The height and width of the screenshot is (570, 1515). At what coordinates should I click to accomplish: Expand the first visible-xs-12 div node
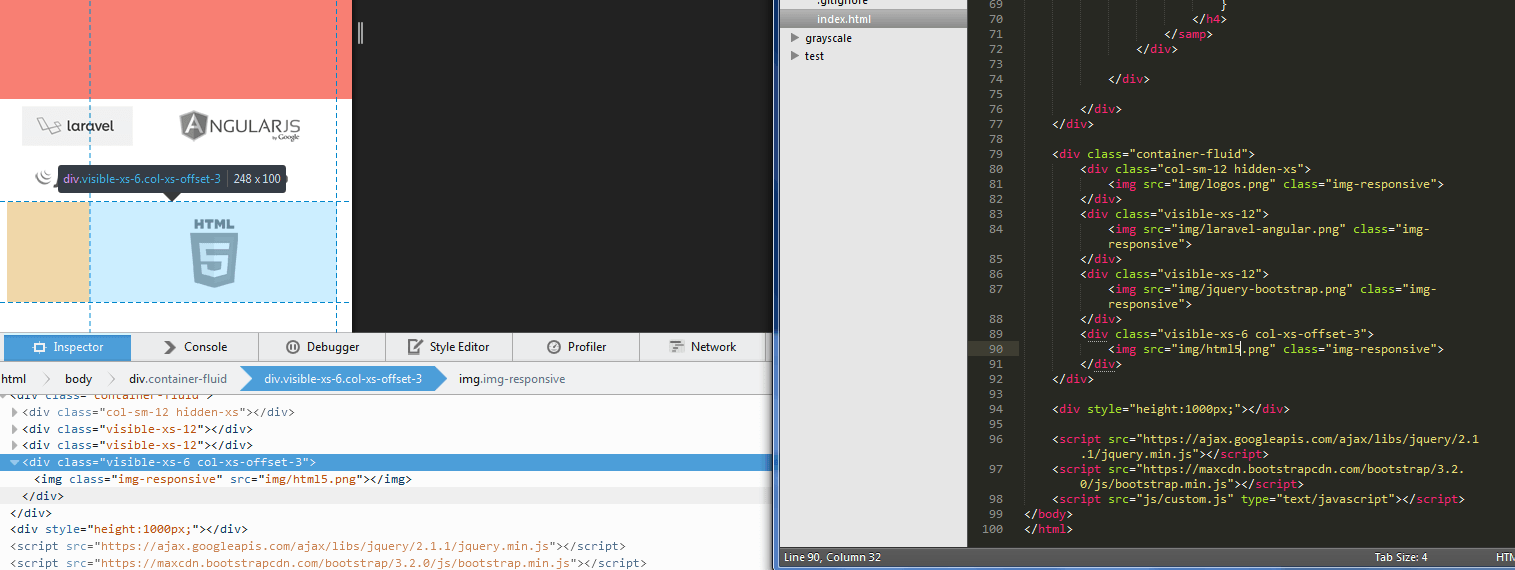pyautogui.click(x=14, y=428)
